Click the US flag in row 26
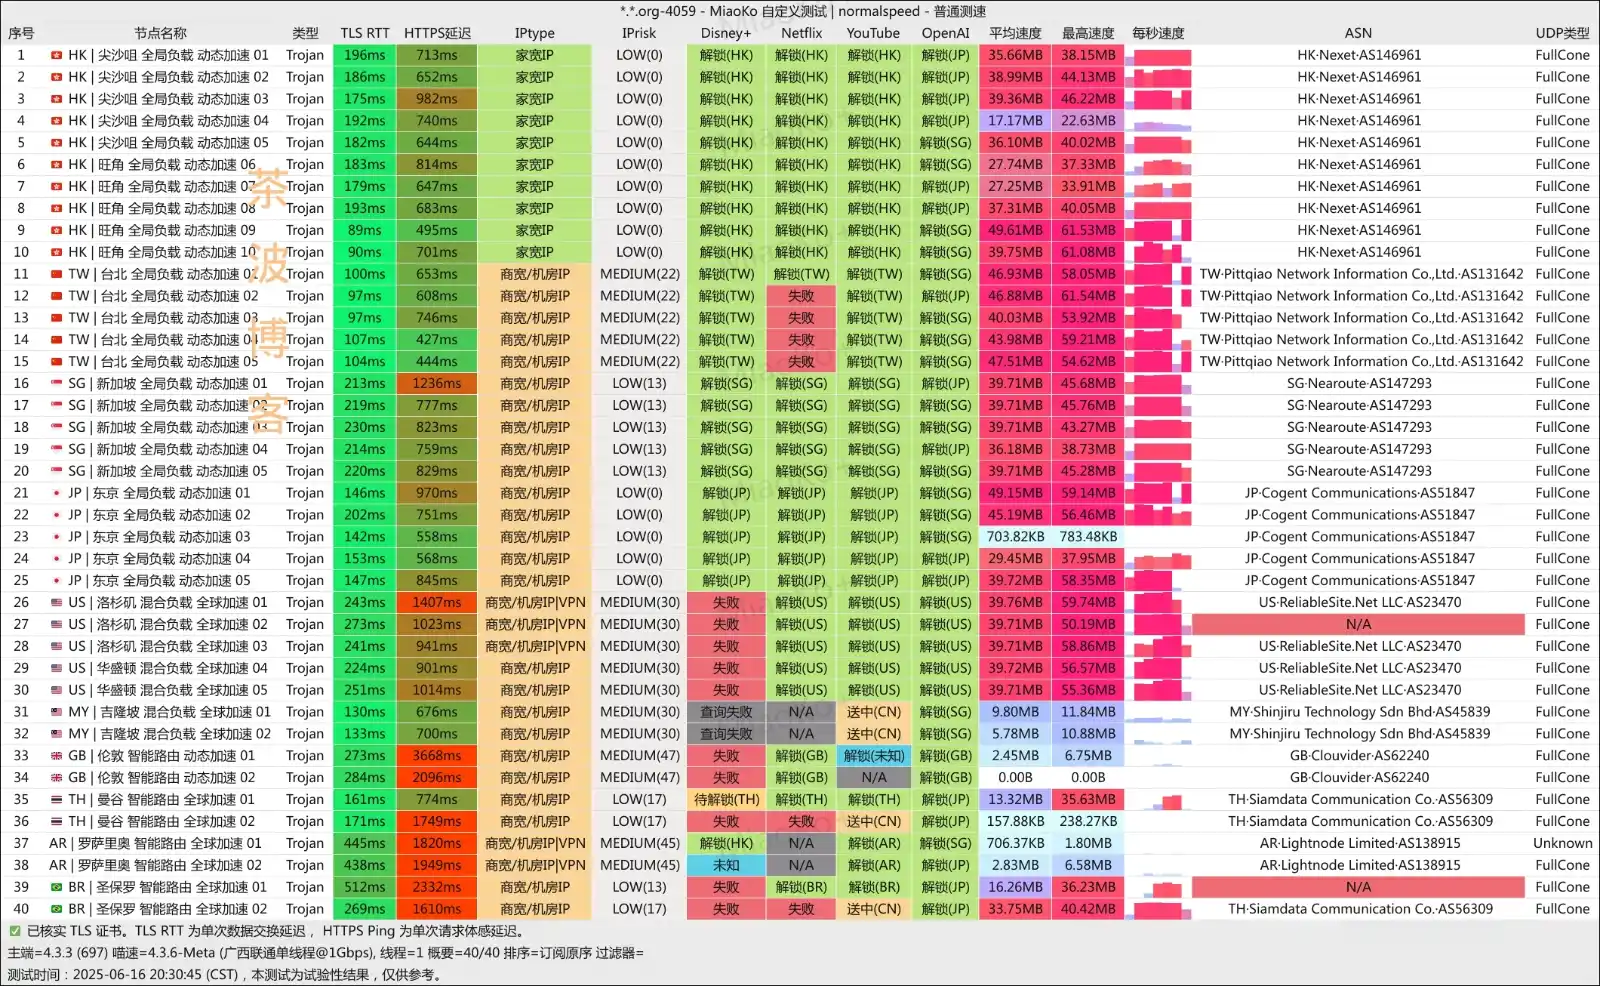Image resolution: width=1600 pixels, height=986 pixels. pos(57,603)
